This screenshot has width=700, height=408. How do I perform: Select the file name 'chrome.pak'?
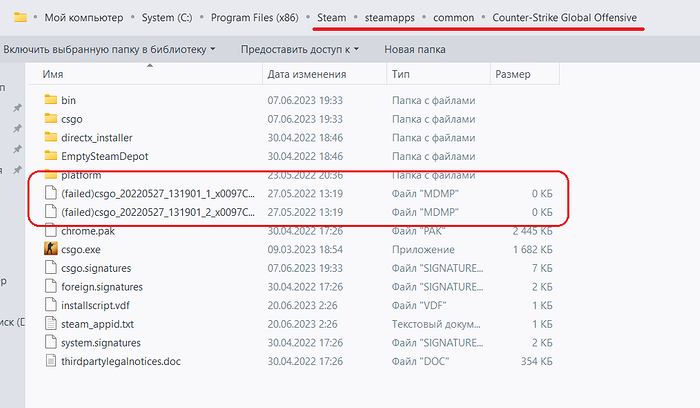click(88, 231)
